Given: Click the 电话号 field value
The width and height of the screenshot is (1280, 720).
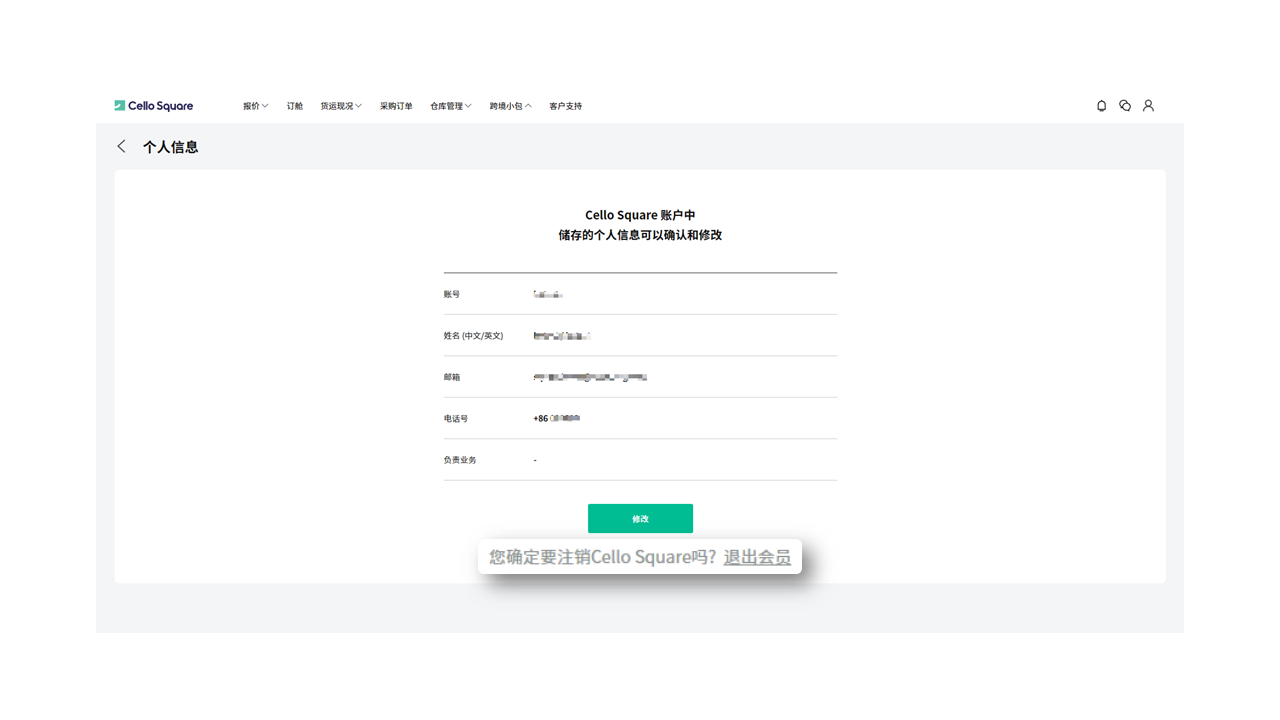Looking at the screenshot, I should pyautogui.click(x=555, y=418).
